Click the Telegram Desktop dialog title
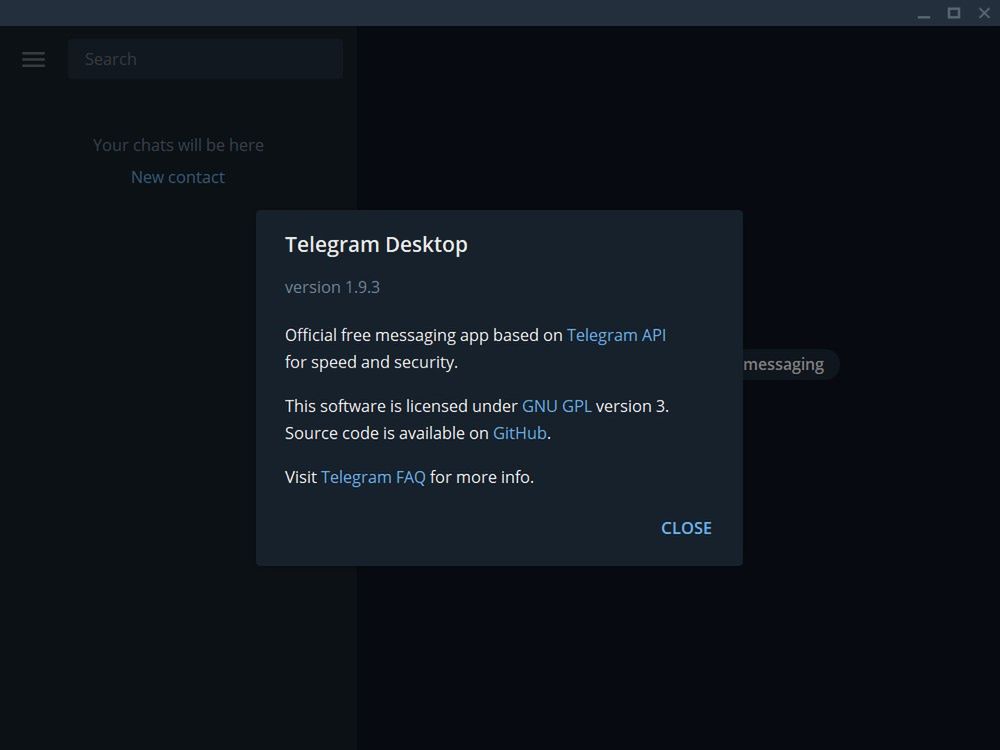 point(376,245)
